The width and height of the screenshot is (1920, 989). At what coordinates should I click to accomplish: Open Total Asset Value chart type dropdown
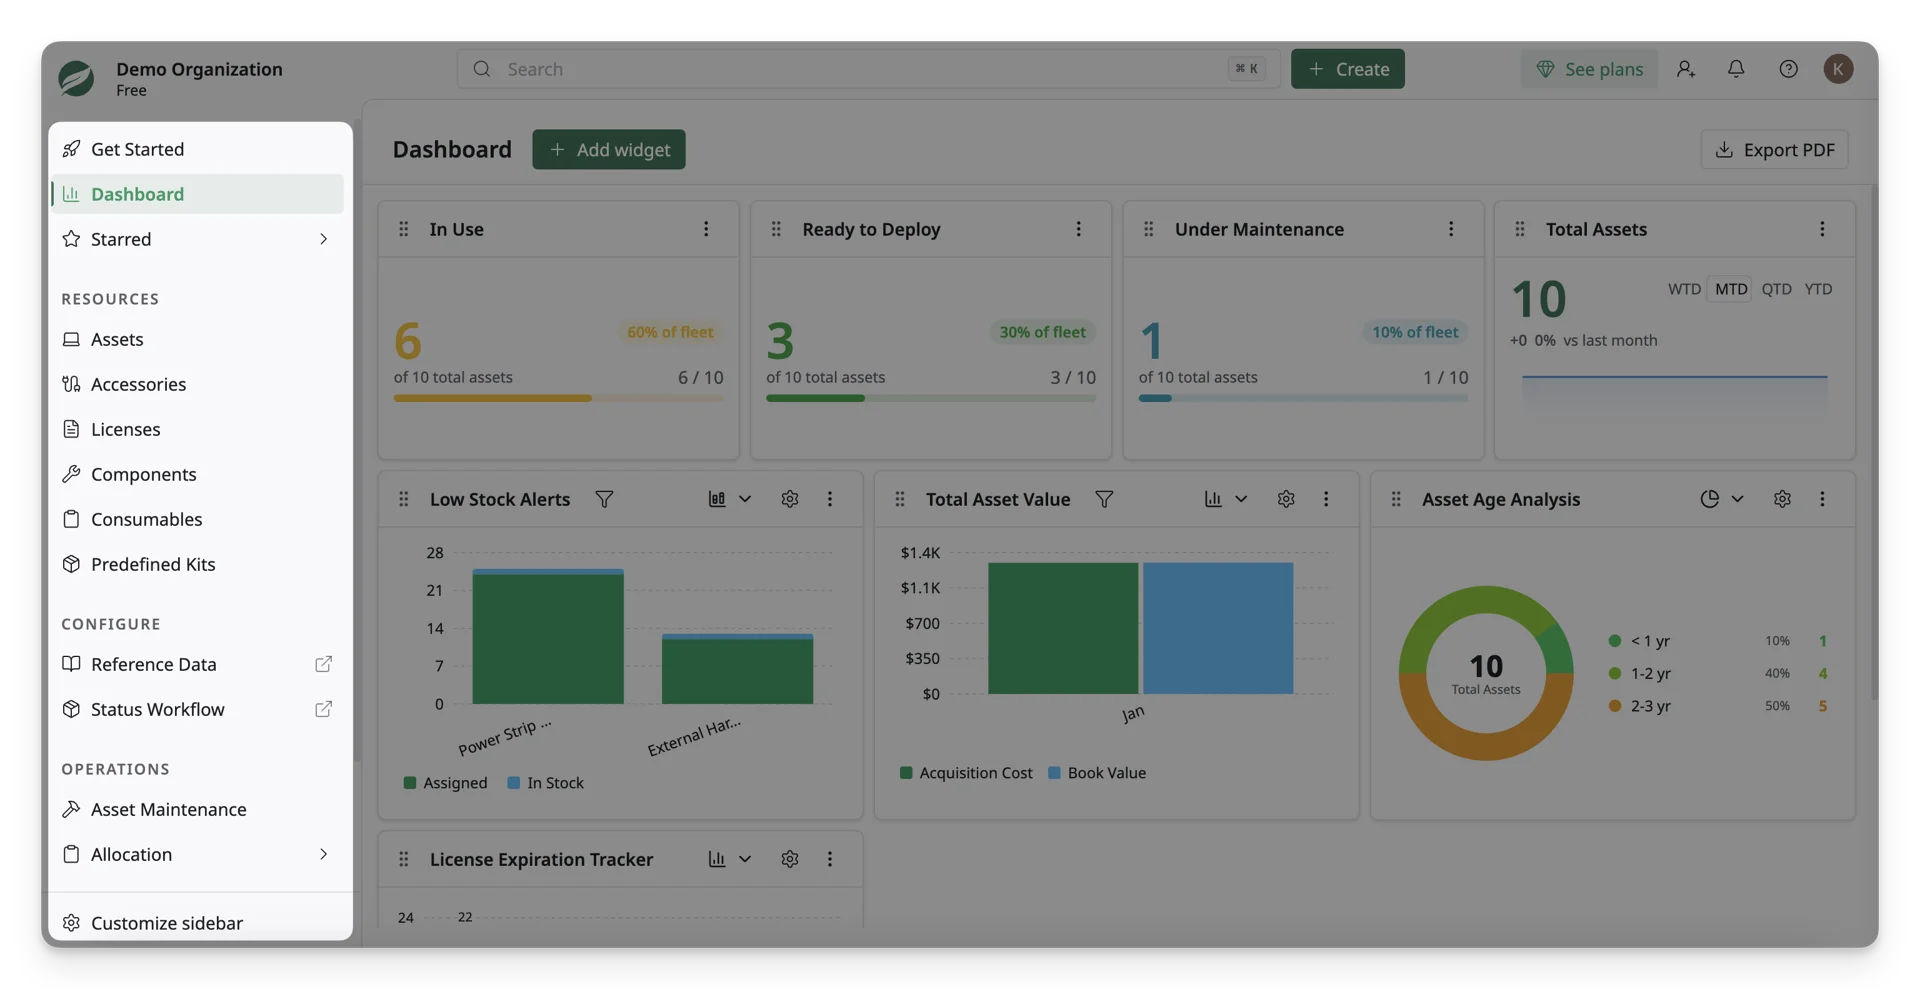(1226, 499)
